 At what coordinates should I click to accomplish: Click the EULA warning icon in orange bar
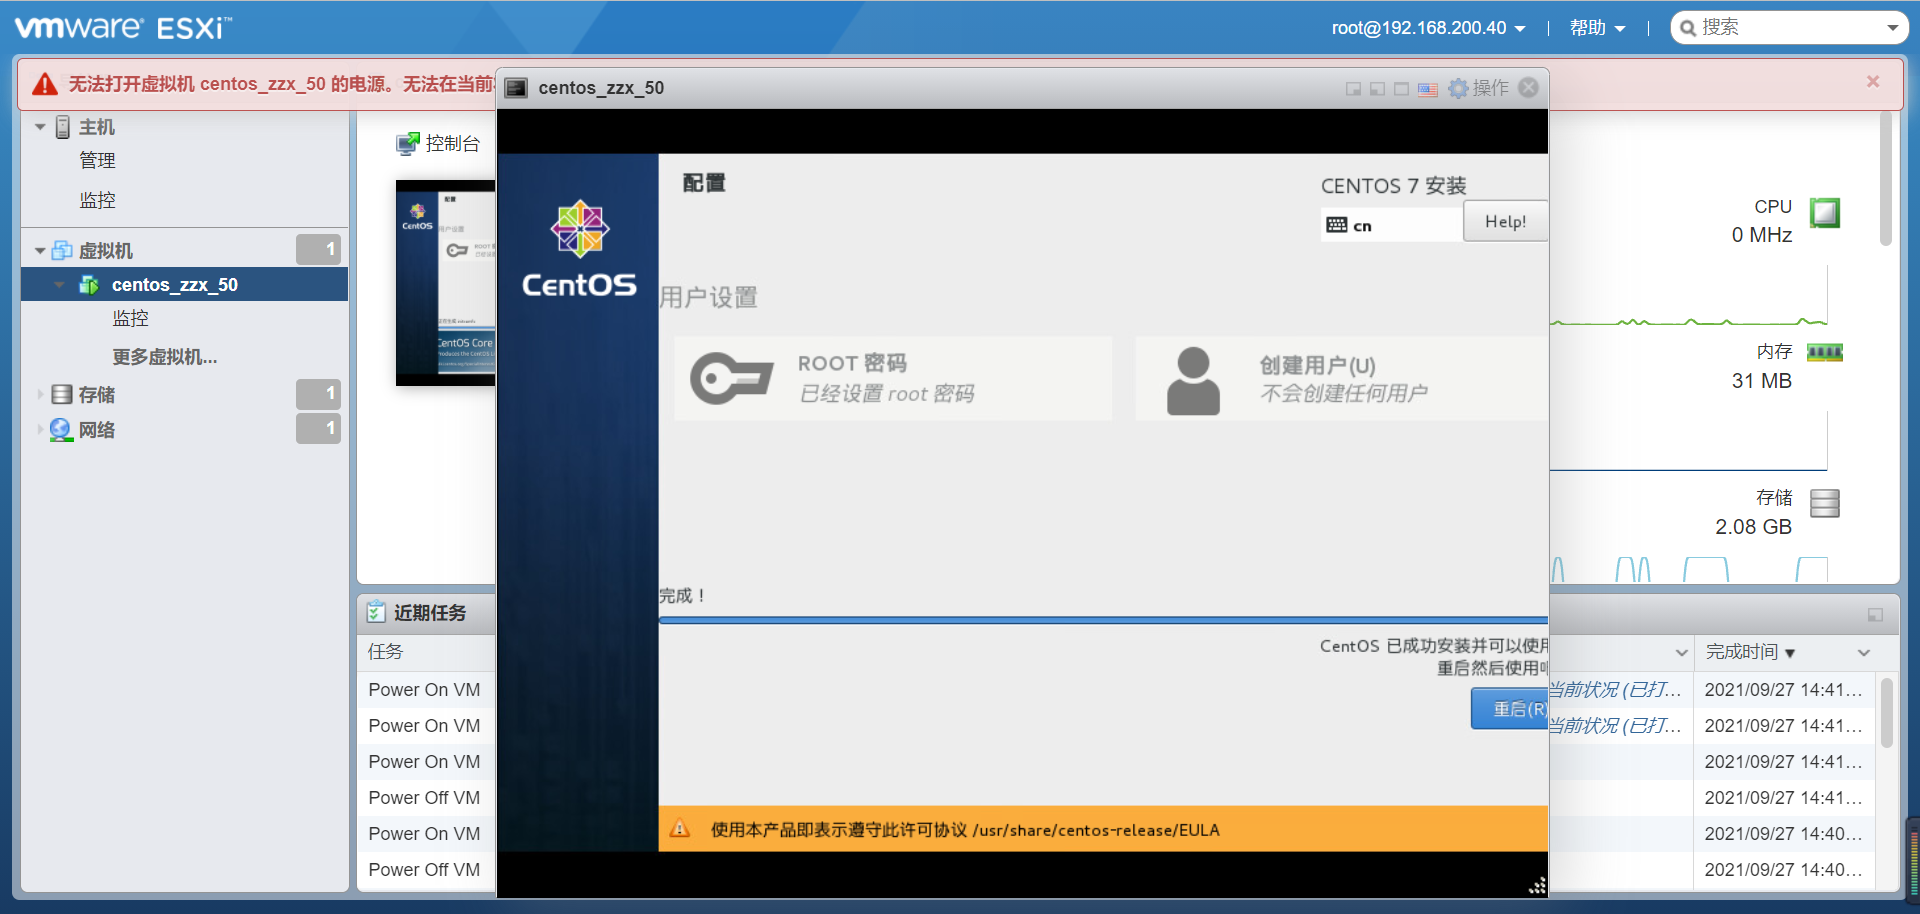pos(680,829)
